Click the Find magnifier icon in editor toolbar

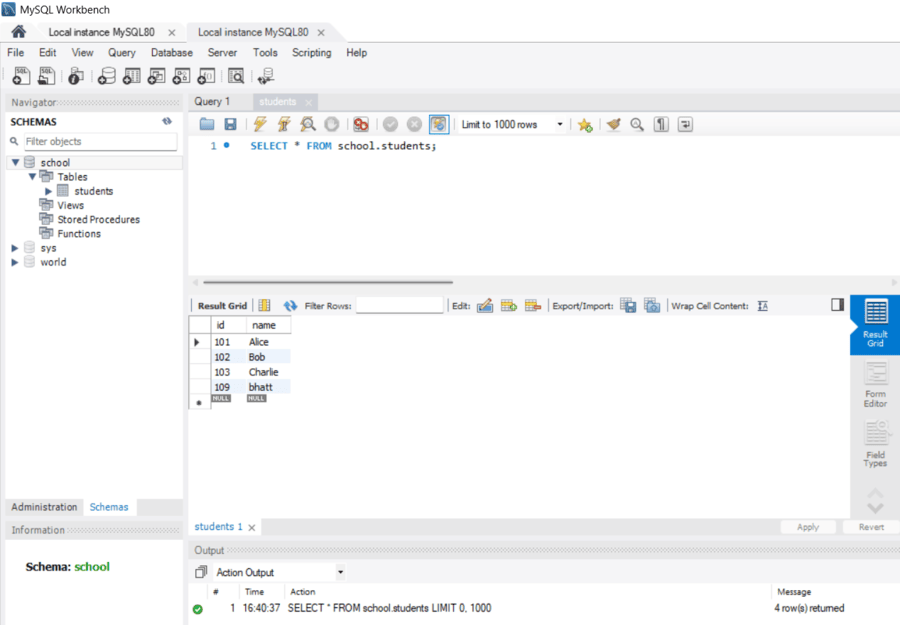tap(637, 124)
